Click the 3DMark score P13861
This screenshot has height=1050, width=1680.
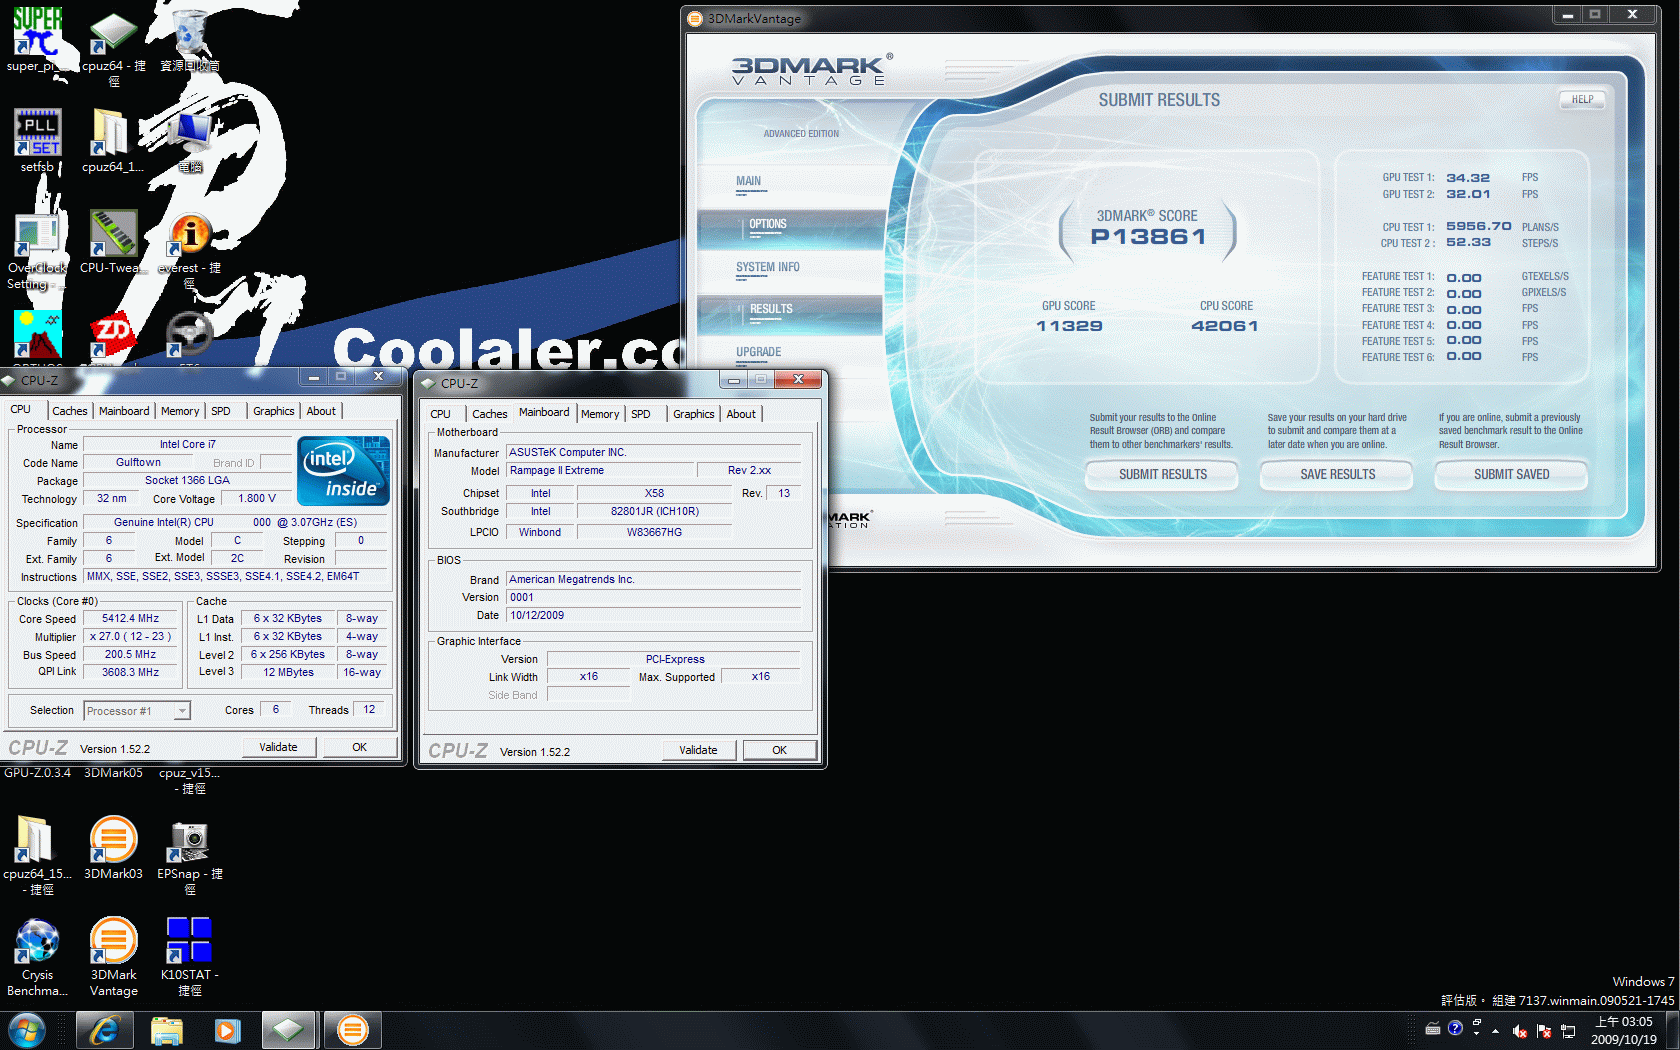pyautogui.click(x=1148, y=237)
